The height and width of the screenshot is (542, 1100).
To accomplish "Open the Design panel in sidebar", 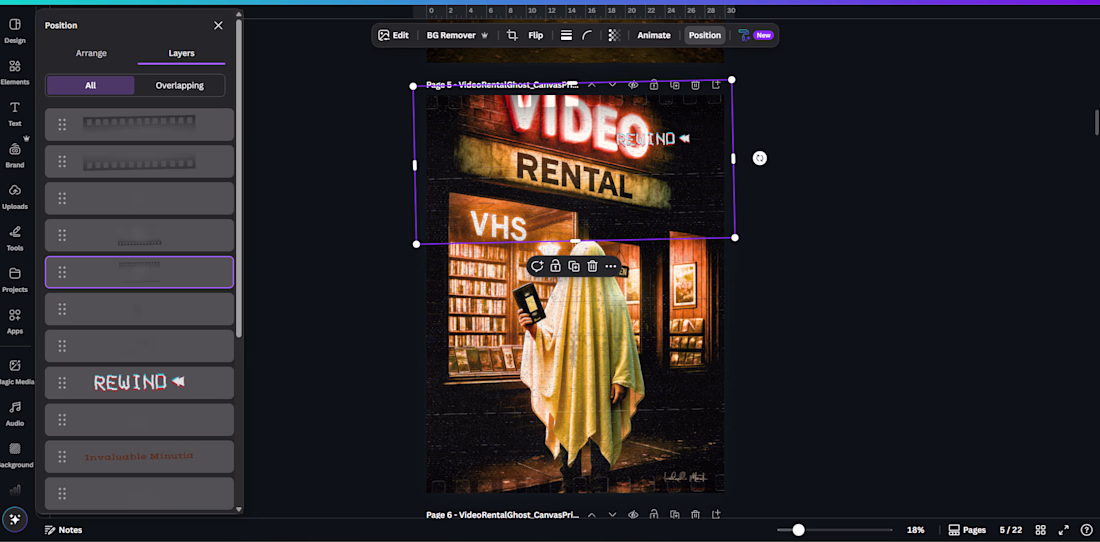I will (x=15, y=31).
